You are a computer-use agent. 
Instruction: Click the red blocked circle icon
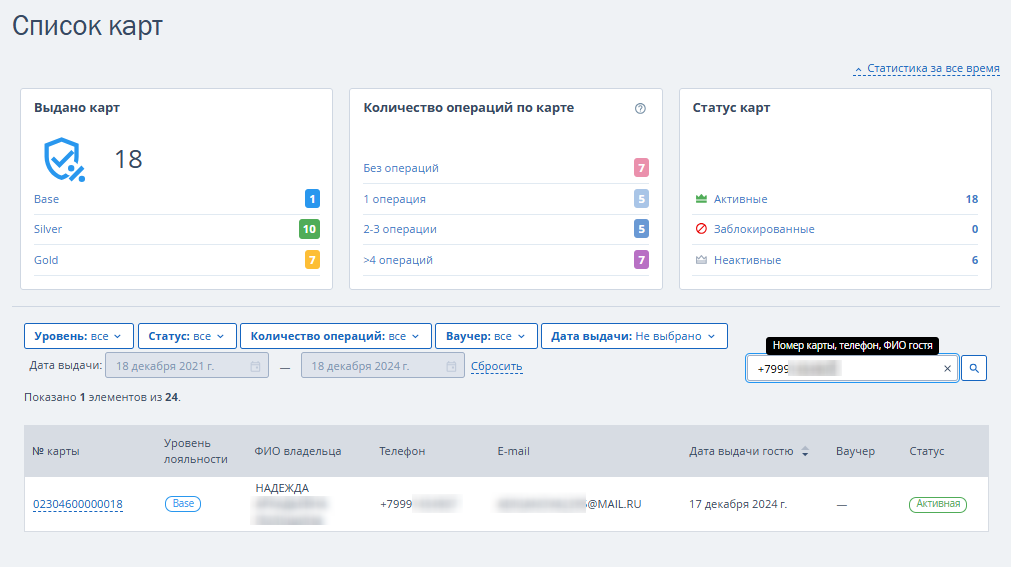coord(702,228)
